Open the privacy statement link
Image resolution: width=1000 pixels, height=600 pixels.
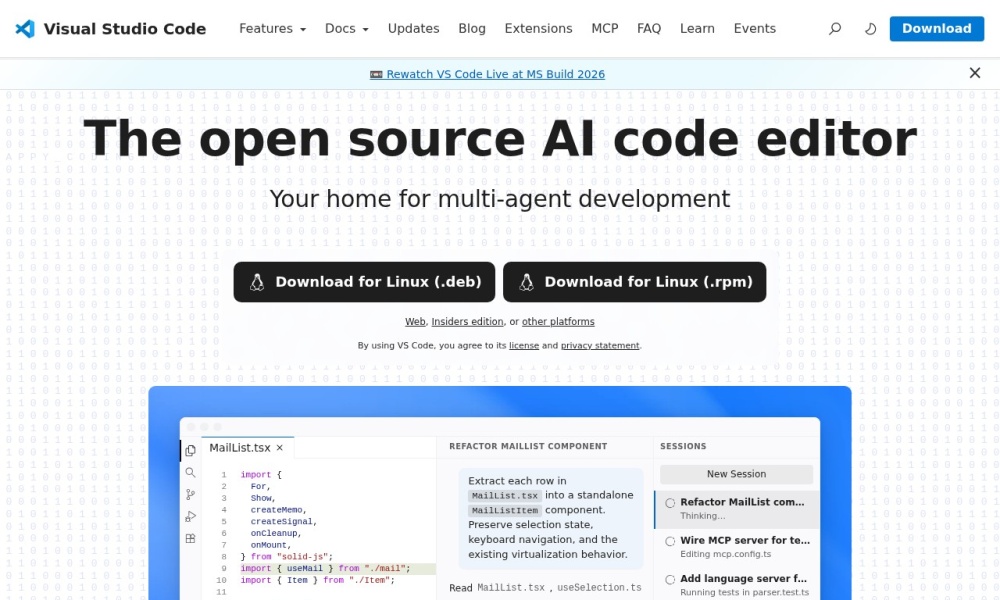(599, 346)
